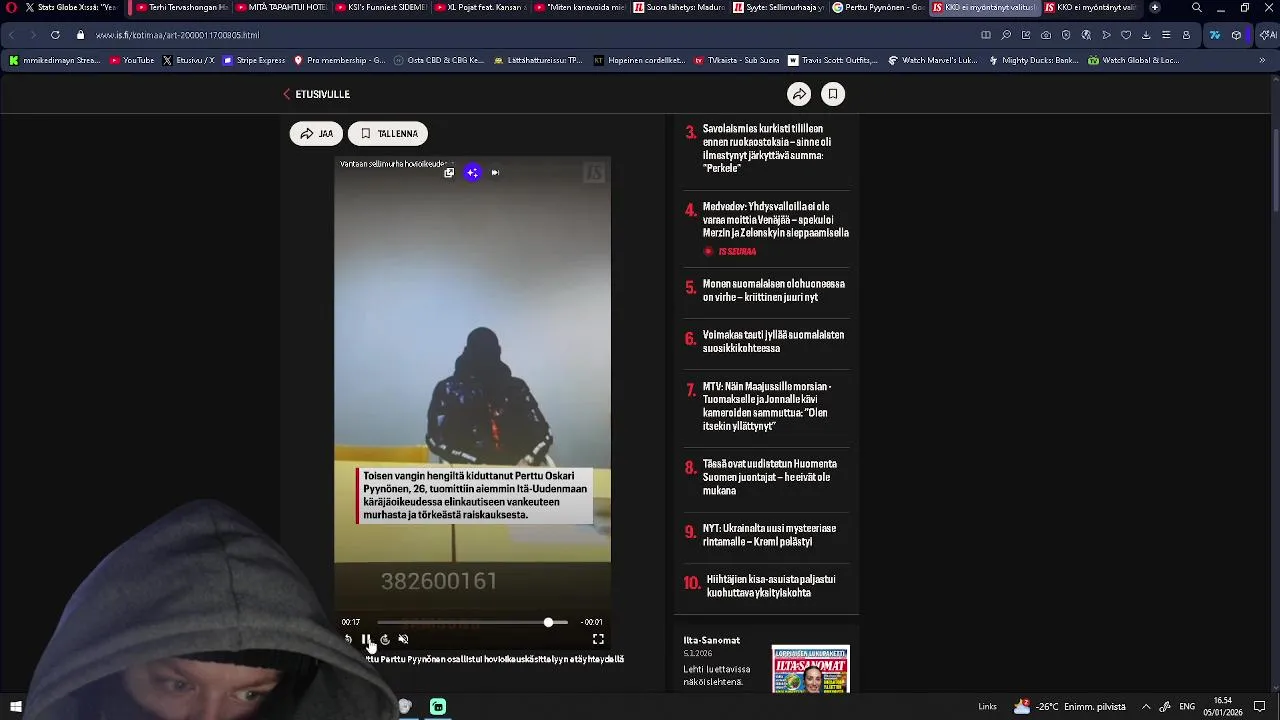The height and width of the screenshot is (720, 1280).
Task: Go back via ETUSIVULLE link
Action: tap(316, 94)
